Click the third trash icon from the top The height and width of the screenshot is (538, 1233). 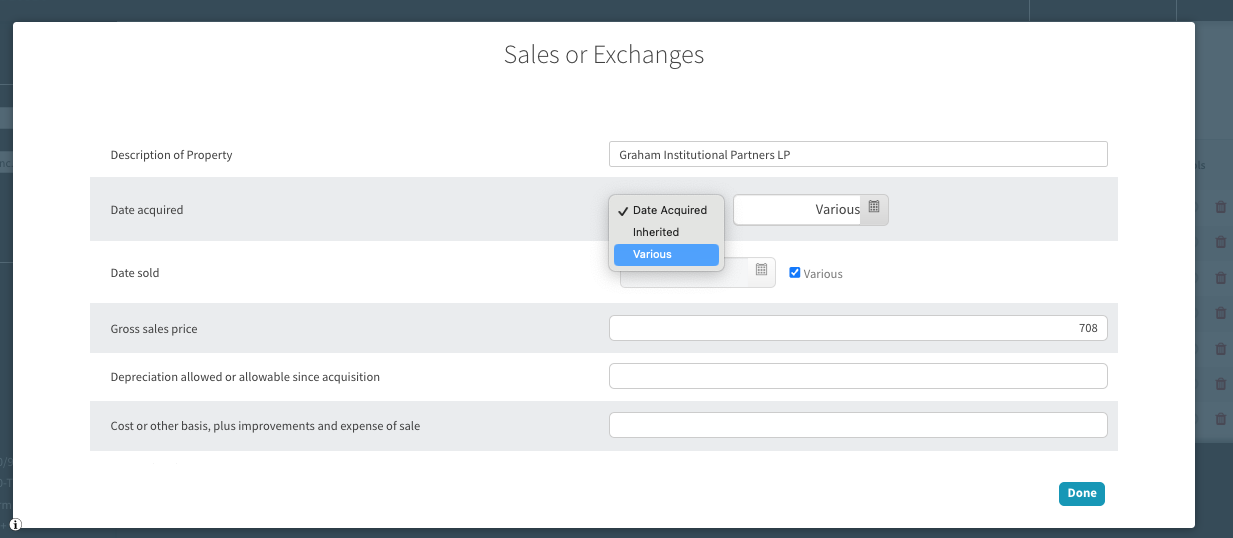tap(1220, 278)
